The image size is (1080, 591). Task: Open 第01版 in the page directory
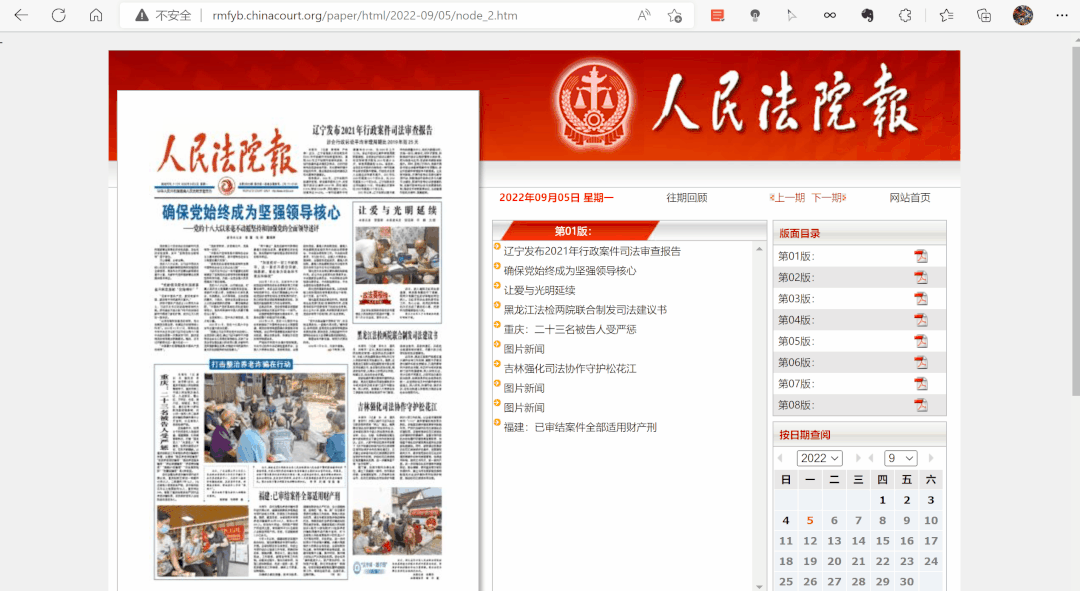pyautogui.click(x=796, y=256)
